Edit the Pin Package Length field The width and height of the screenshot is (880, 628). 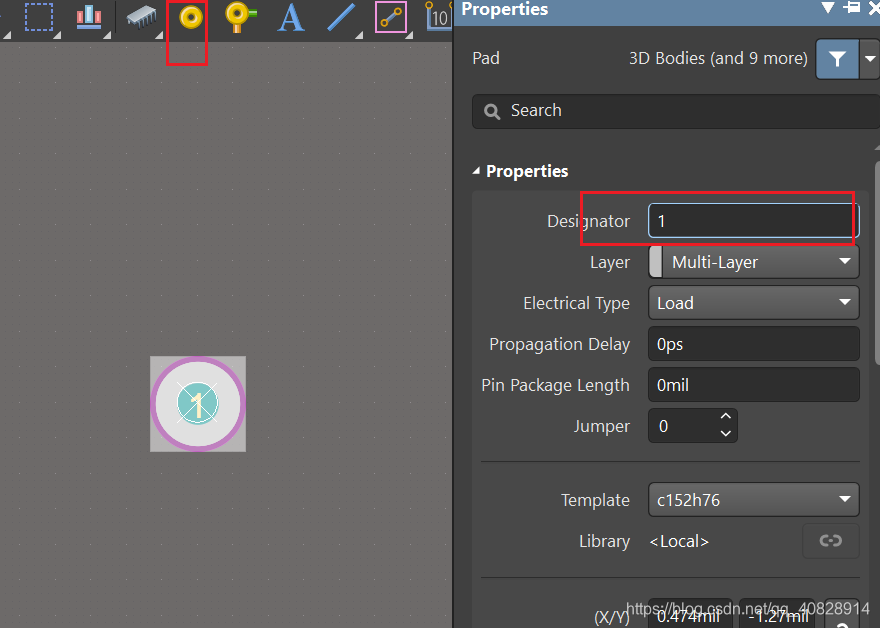(x=753, y=385)
